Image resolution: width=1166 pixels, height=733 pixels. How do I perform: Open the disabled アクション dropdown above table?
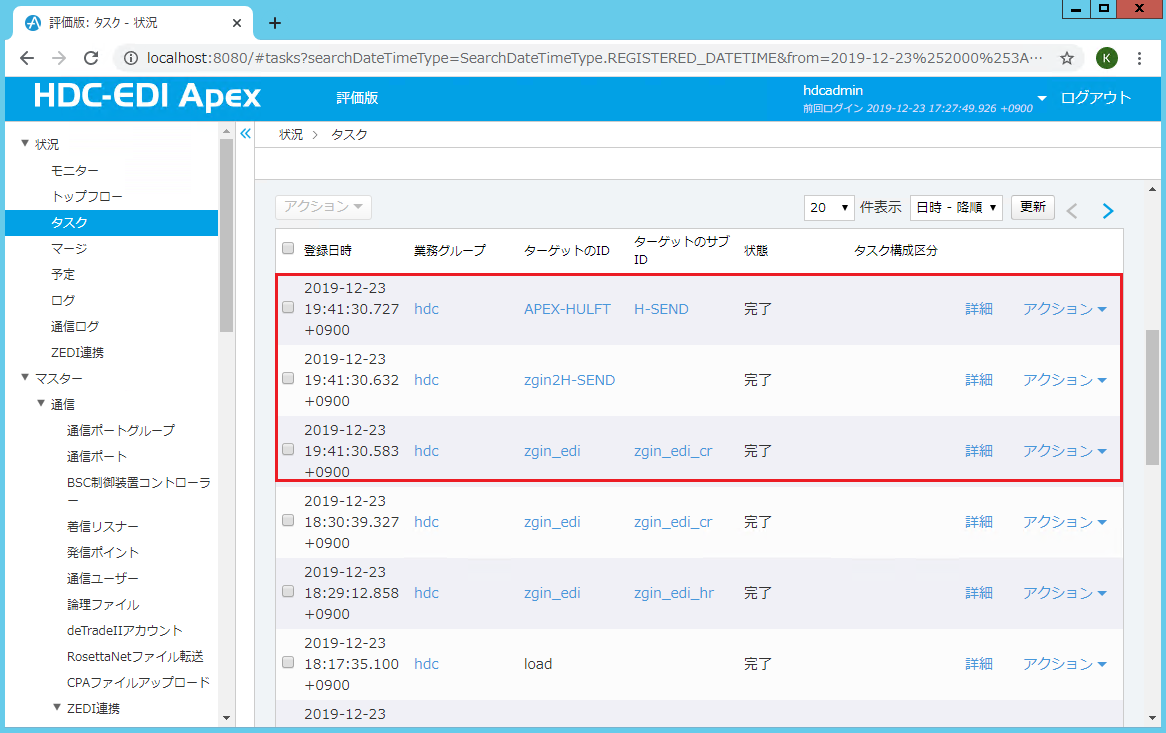[x=323, y=207]
